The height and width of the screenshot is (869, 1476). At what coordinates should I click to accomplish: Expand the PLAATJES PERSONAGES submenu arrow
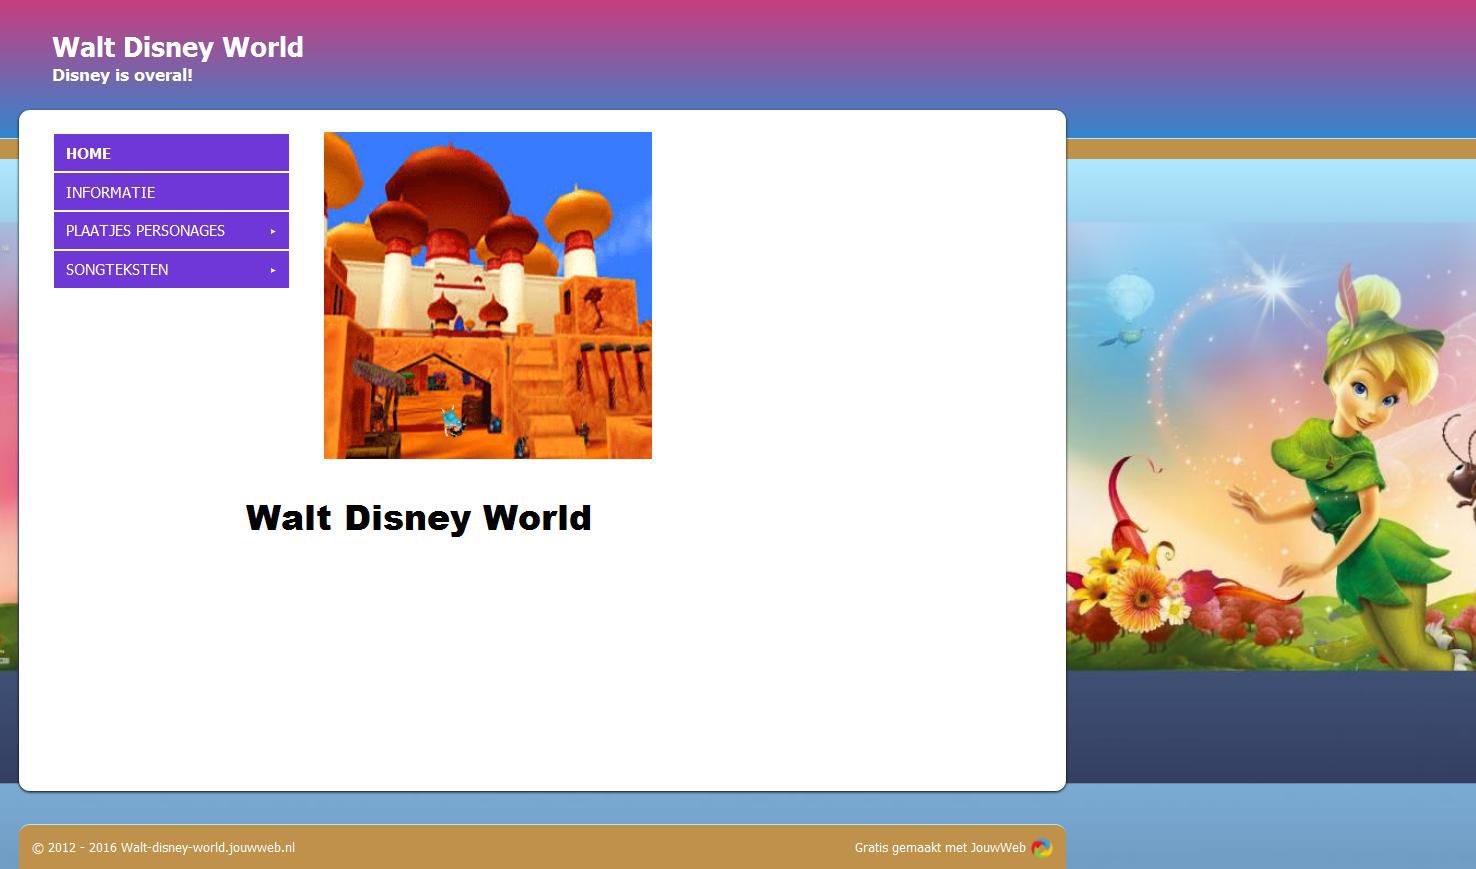point(273,231)
